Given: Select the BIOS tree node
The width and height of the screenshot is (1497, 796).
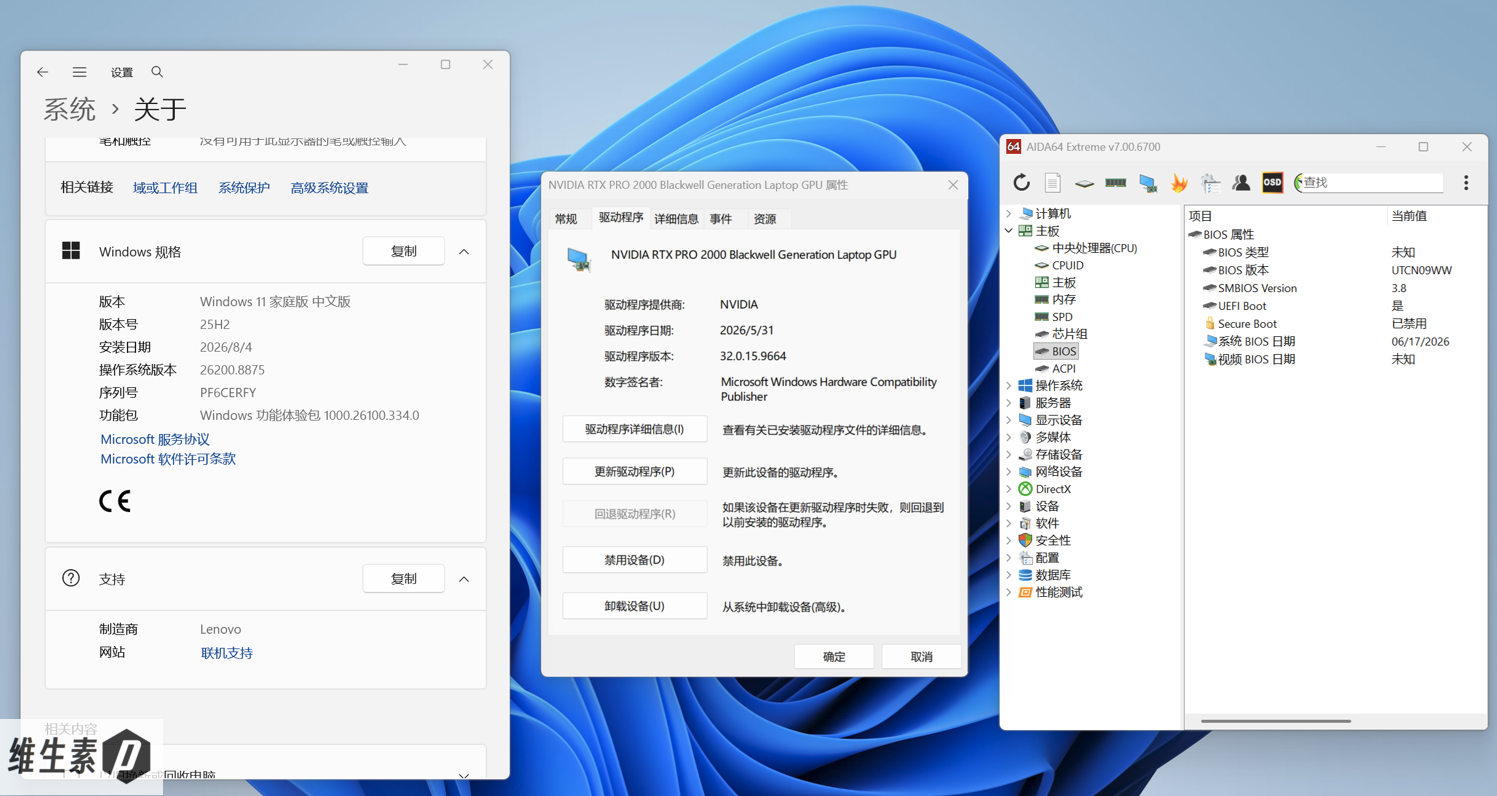Looking at the screenshot, I should point(1055,351).
